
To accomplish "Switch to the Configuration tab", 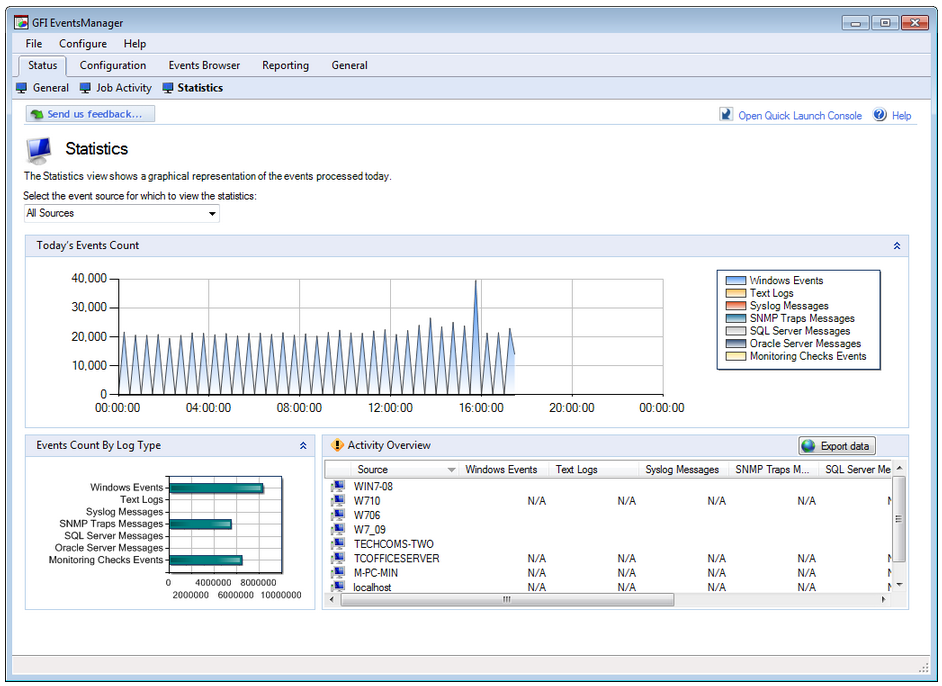I will [x=113, y=65].
